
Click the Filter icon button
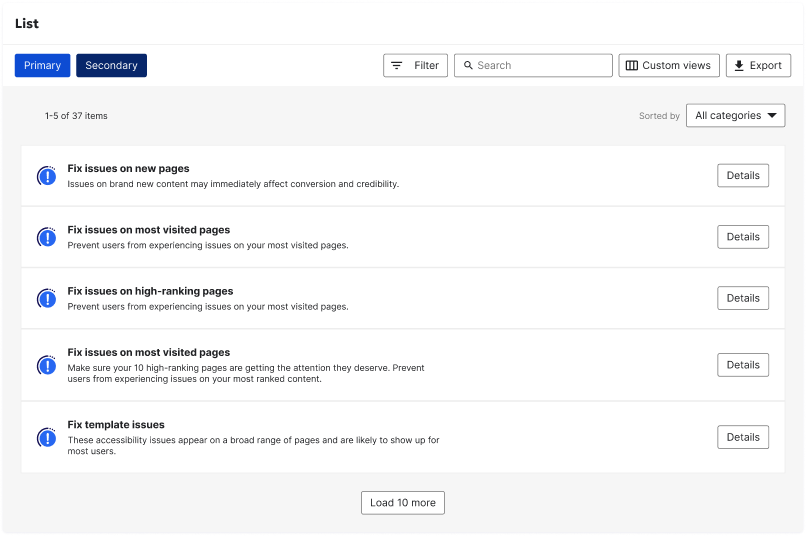[x=397, y=66]
